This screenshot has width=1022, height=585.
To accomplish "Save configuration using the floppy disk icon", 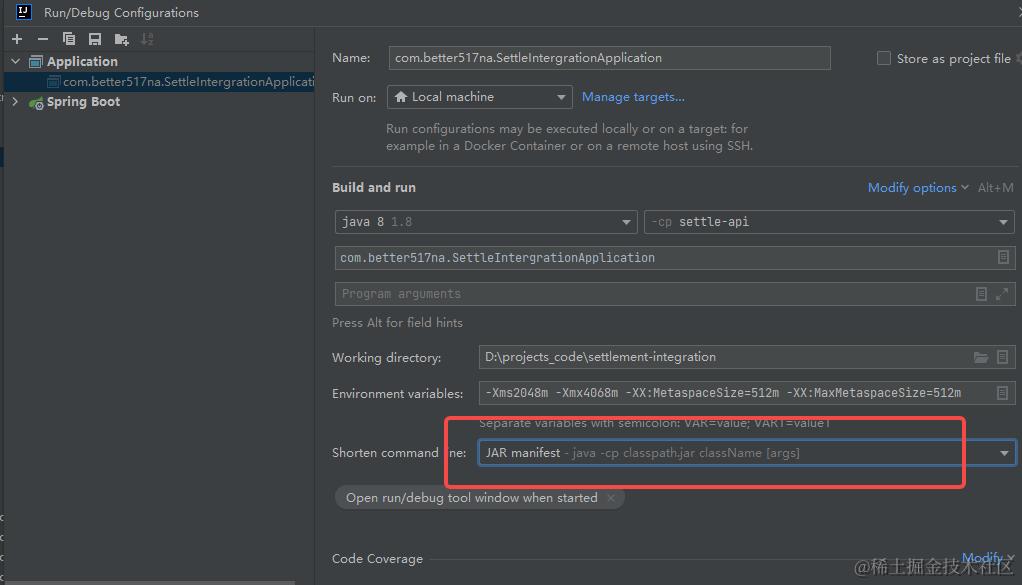I will [x=95, y=39].
